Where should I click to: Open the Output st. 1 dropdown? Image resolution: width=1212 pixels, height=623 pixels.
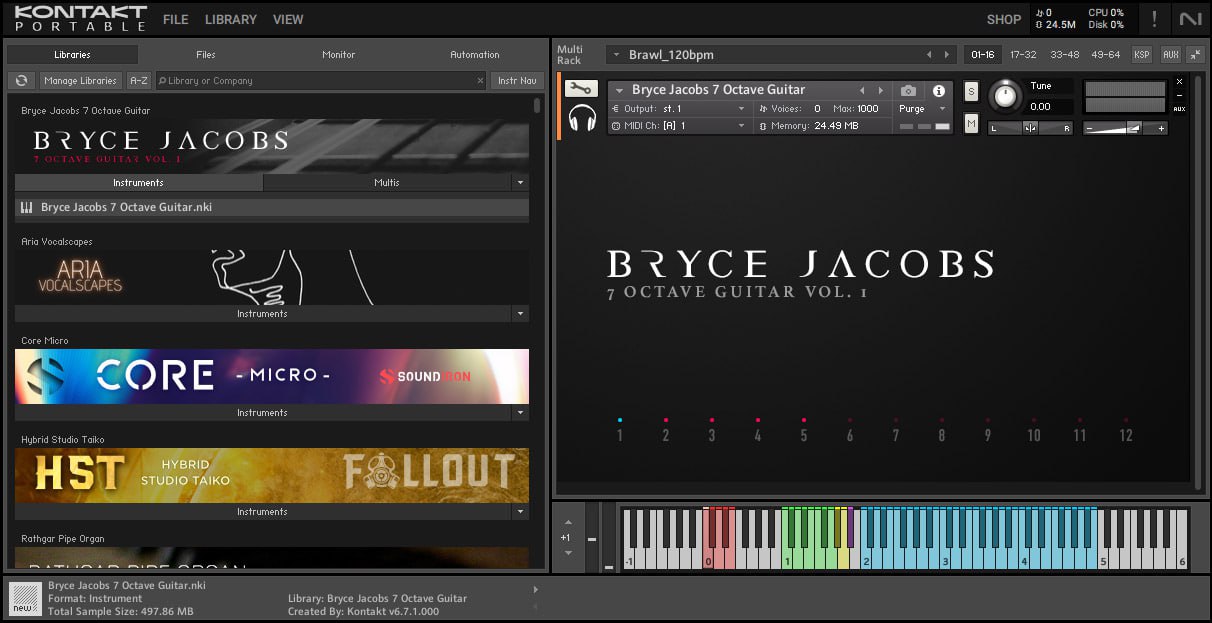pyautogui.click(x=741, y=109)
